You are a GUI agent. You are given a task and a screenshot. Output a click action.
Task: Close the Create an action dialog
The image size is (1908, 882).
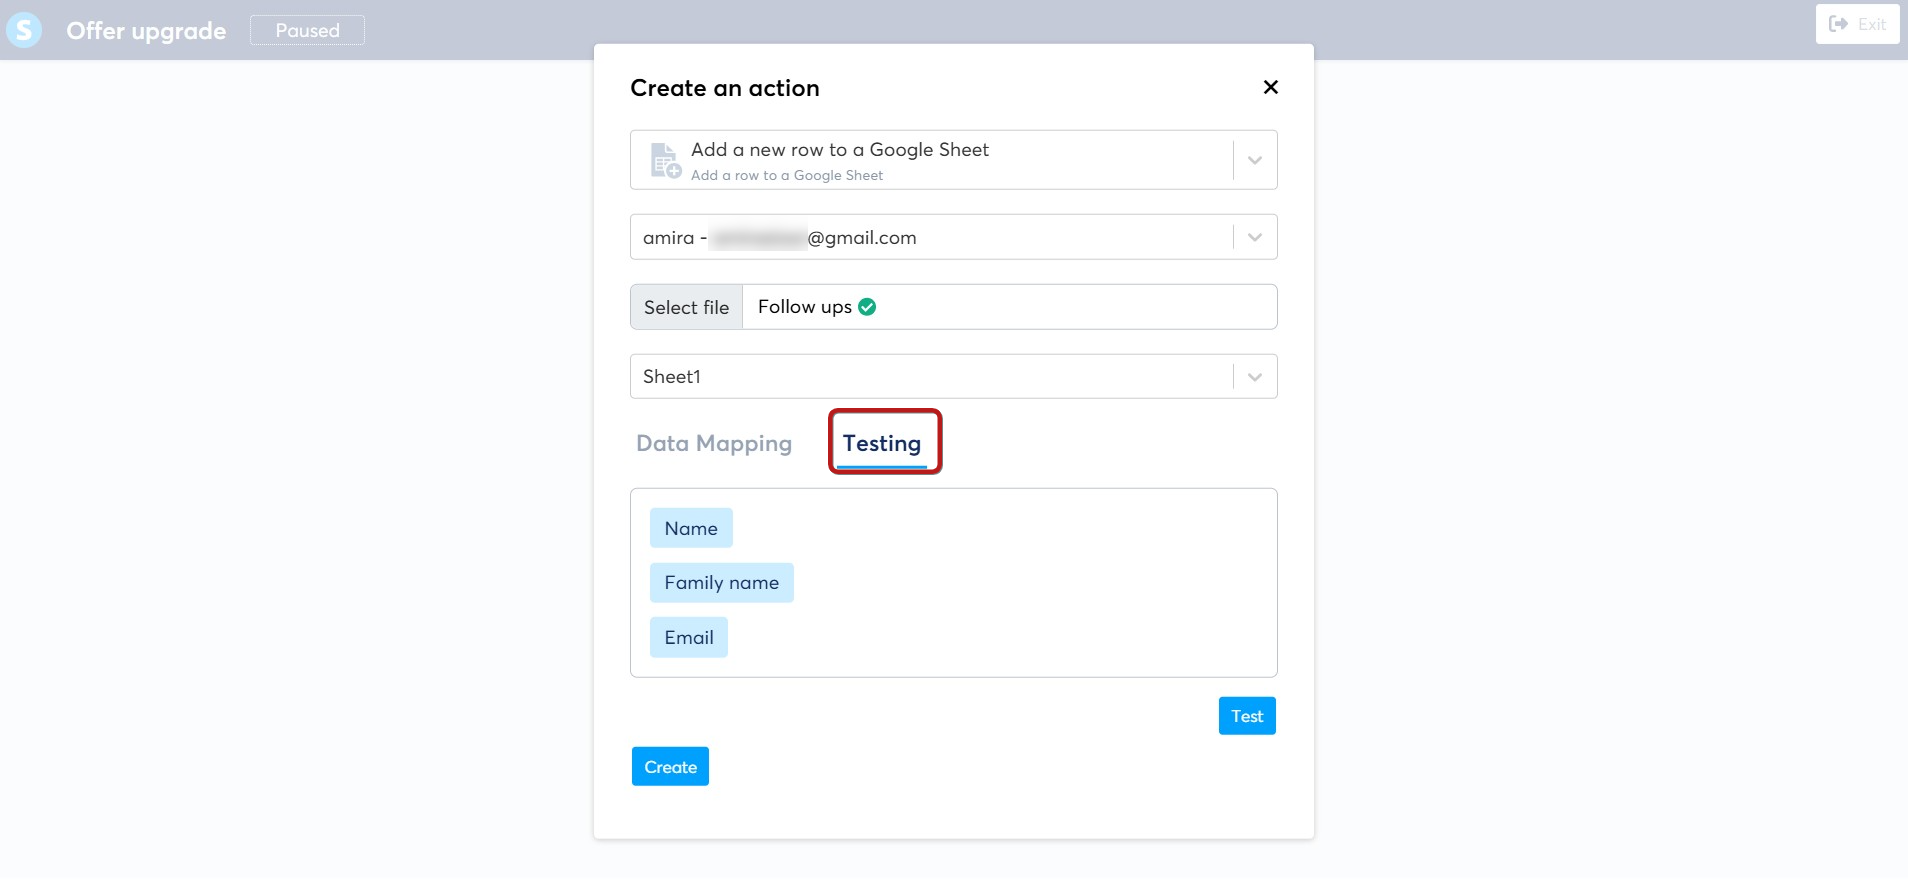tap(1270, 87)
